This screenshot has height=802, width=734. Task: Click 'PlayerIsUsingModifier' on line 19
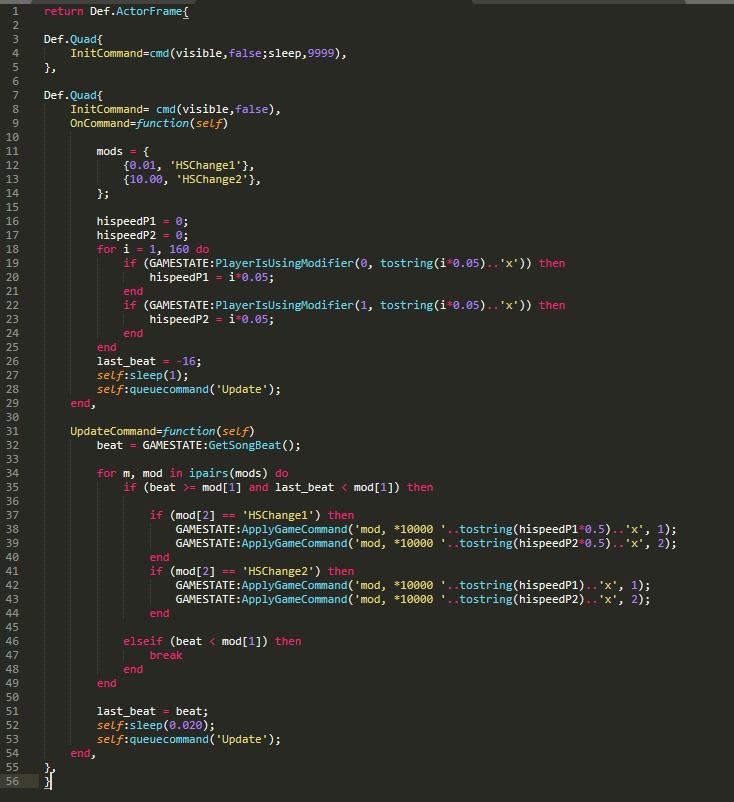284,263
